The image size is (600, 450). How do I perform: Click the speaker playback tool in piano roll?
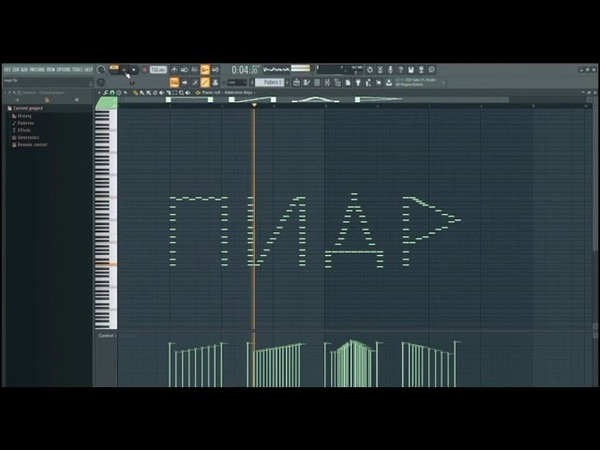186,92
